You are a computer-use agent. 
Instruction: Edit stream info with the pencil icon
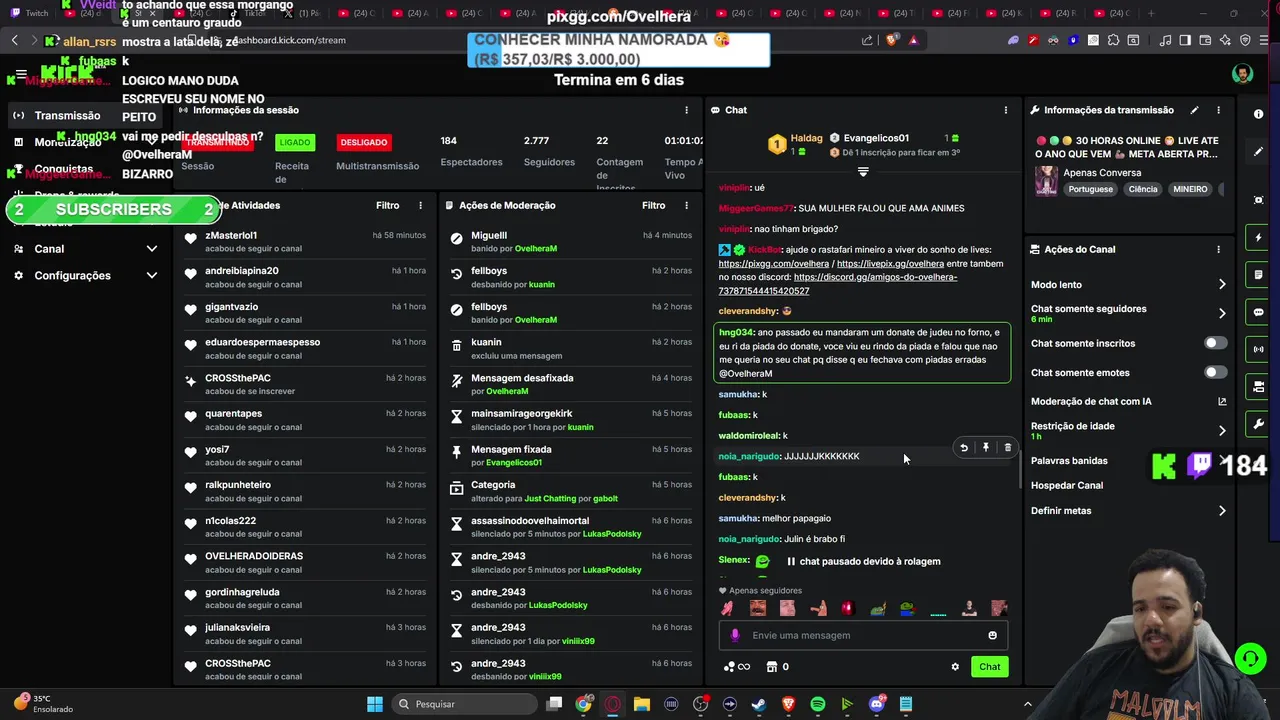pos(1194,110)
